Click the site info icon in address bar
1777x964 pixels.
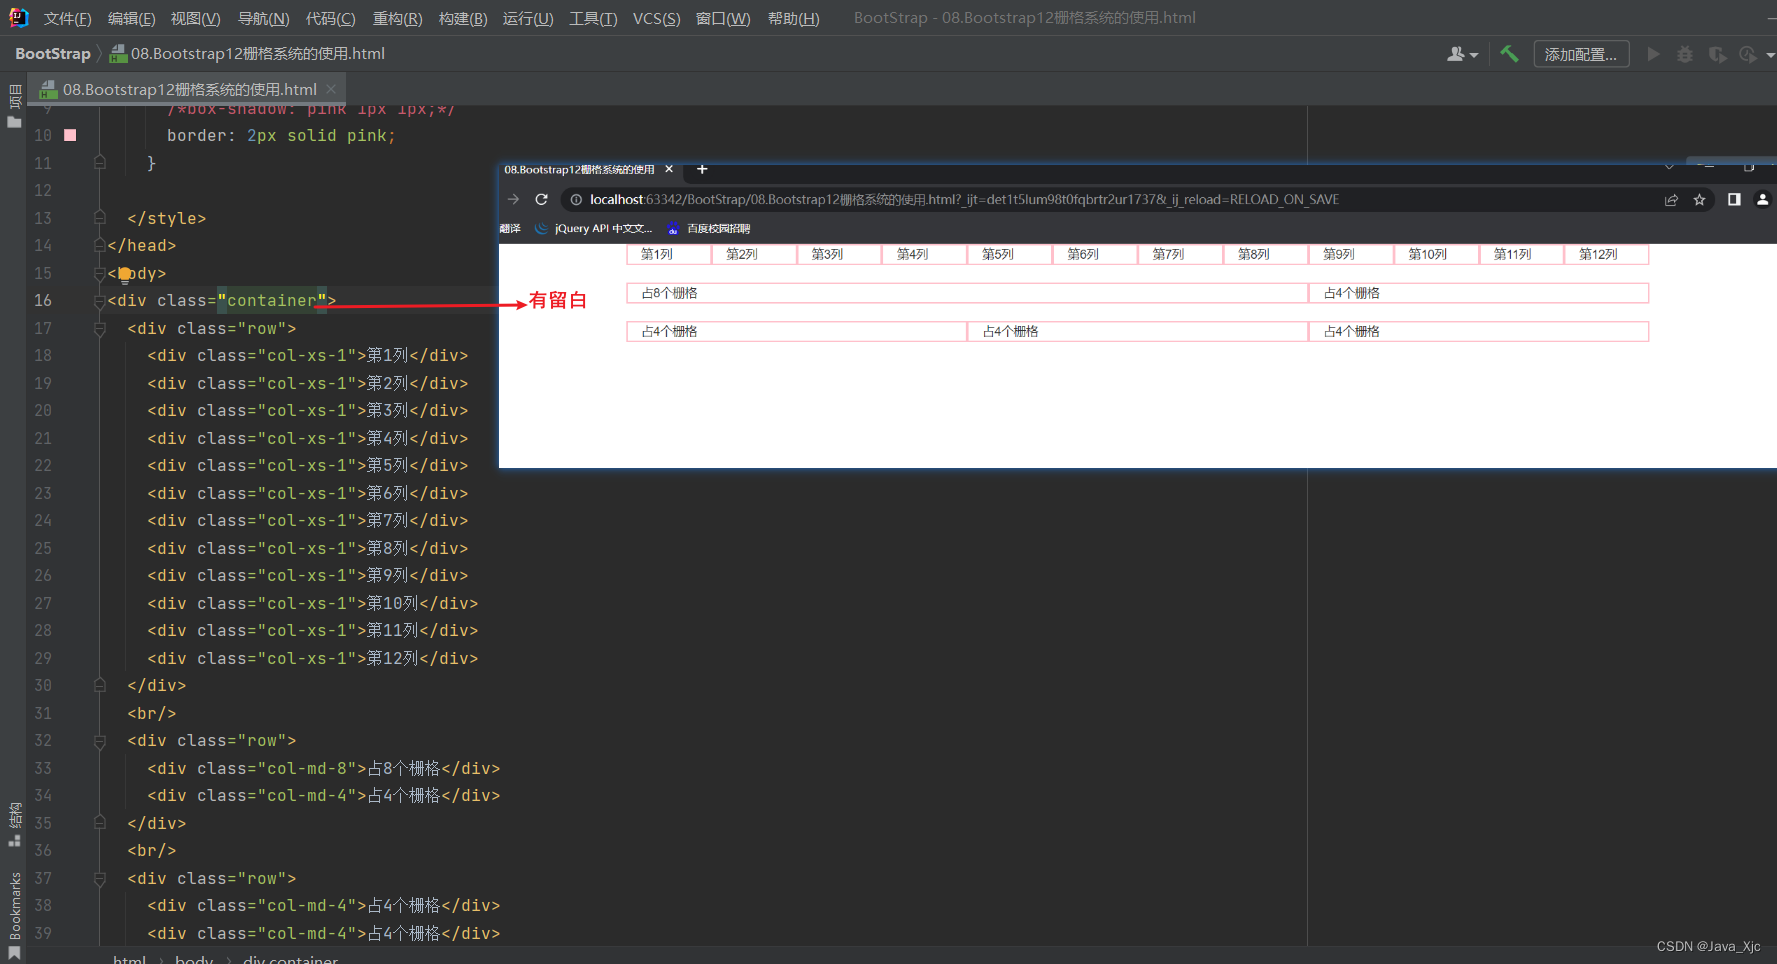point(576,200)
